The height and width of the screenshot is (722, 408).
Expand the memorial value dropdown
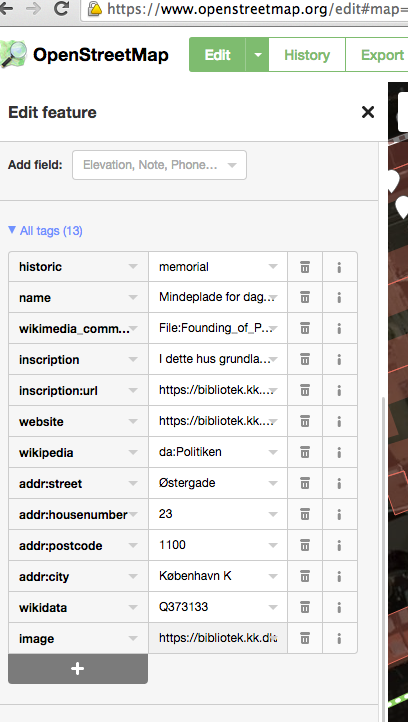pyautogui.click(x=273, y=267)
